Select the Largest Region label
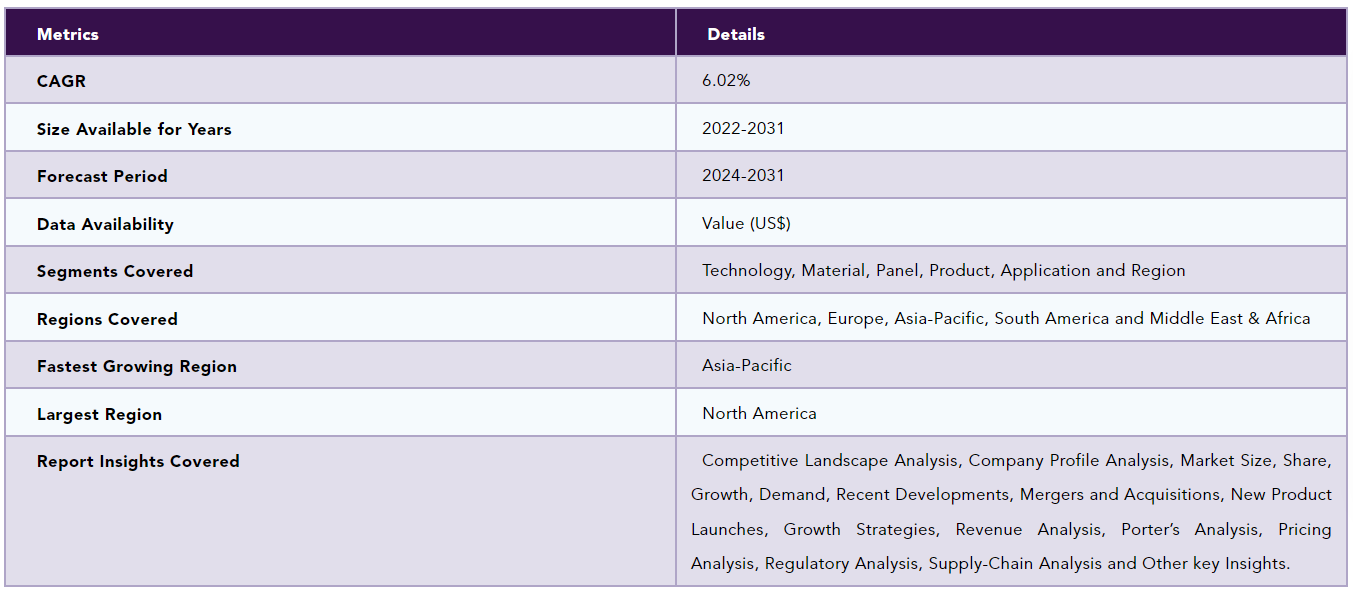Image resolution: width=1353 pixels, height=593 pixels. (99, 414)
